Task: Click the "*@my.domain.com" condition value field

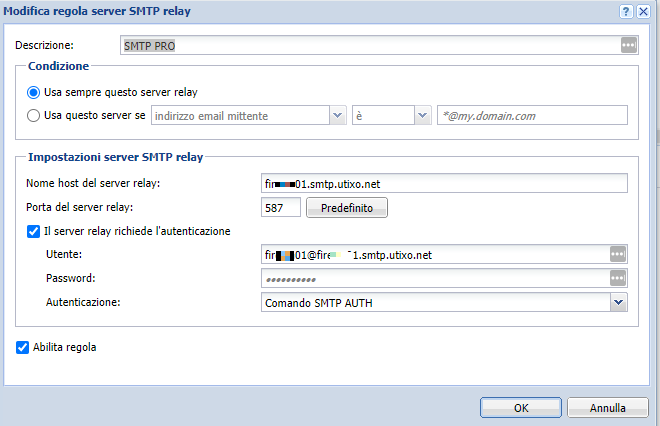Action: pos(531,116)
